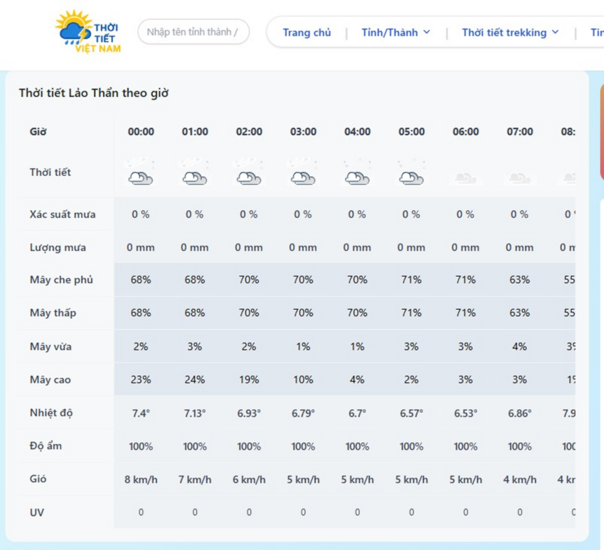Open the Thời tiết trekking dropdown
This screenshot has width=604, height=550.
[x=504, y=32]
